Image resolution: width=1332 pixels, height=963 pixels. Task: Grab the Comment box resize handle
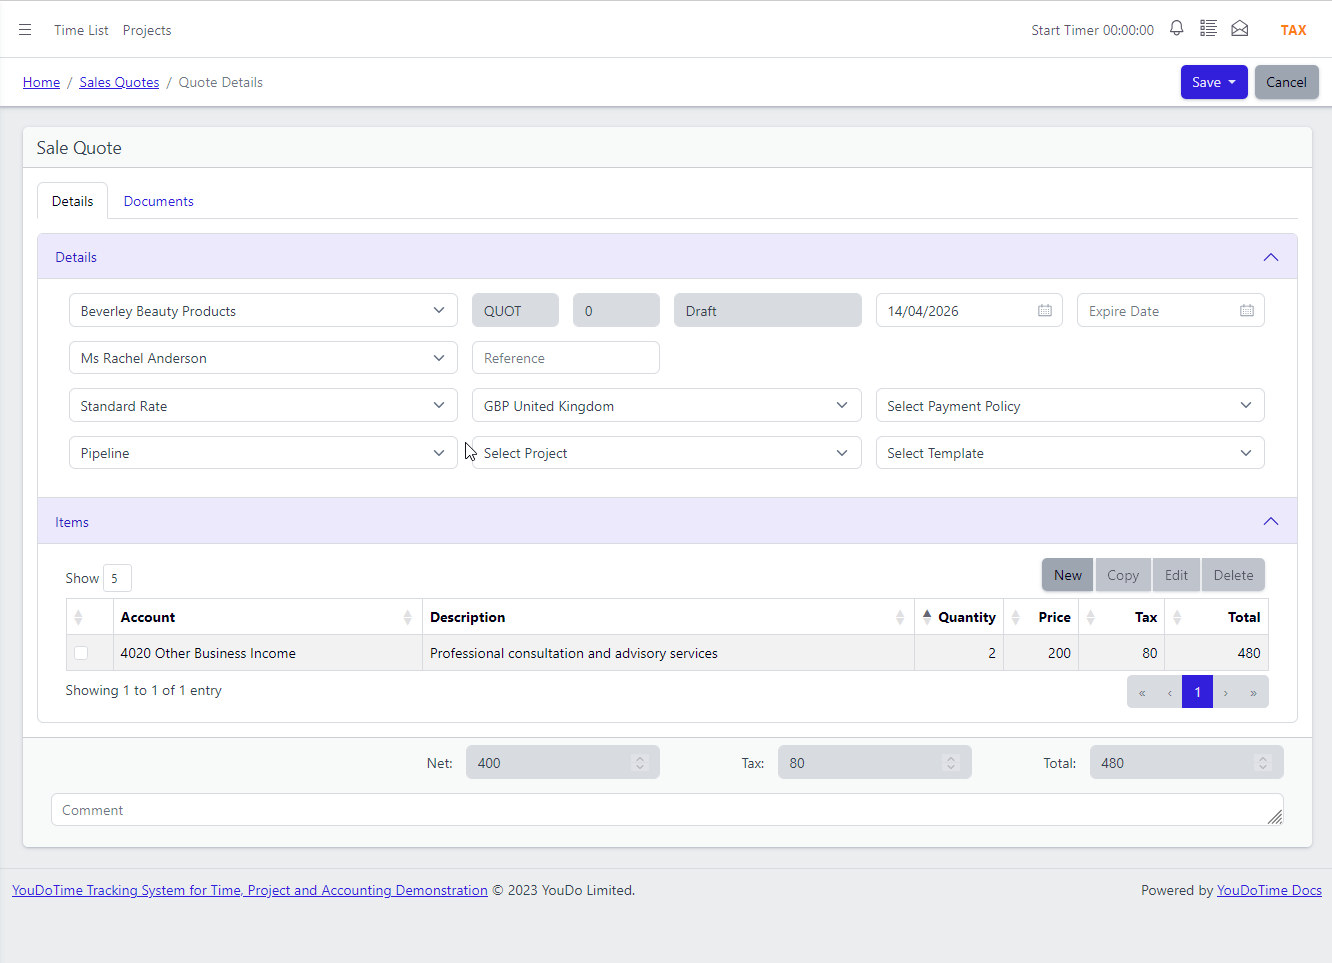[x=1275, y=817]
